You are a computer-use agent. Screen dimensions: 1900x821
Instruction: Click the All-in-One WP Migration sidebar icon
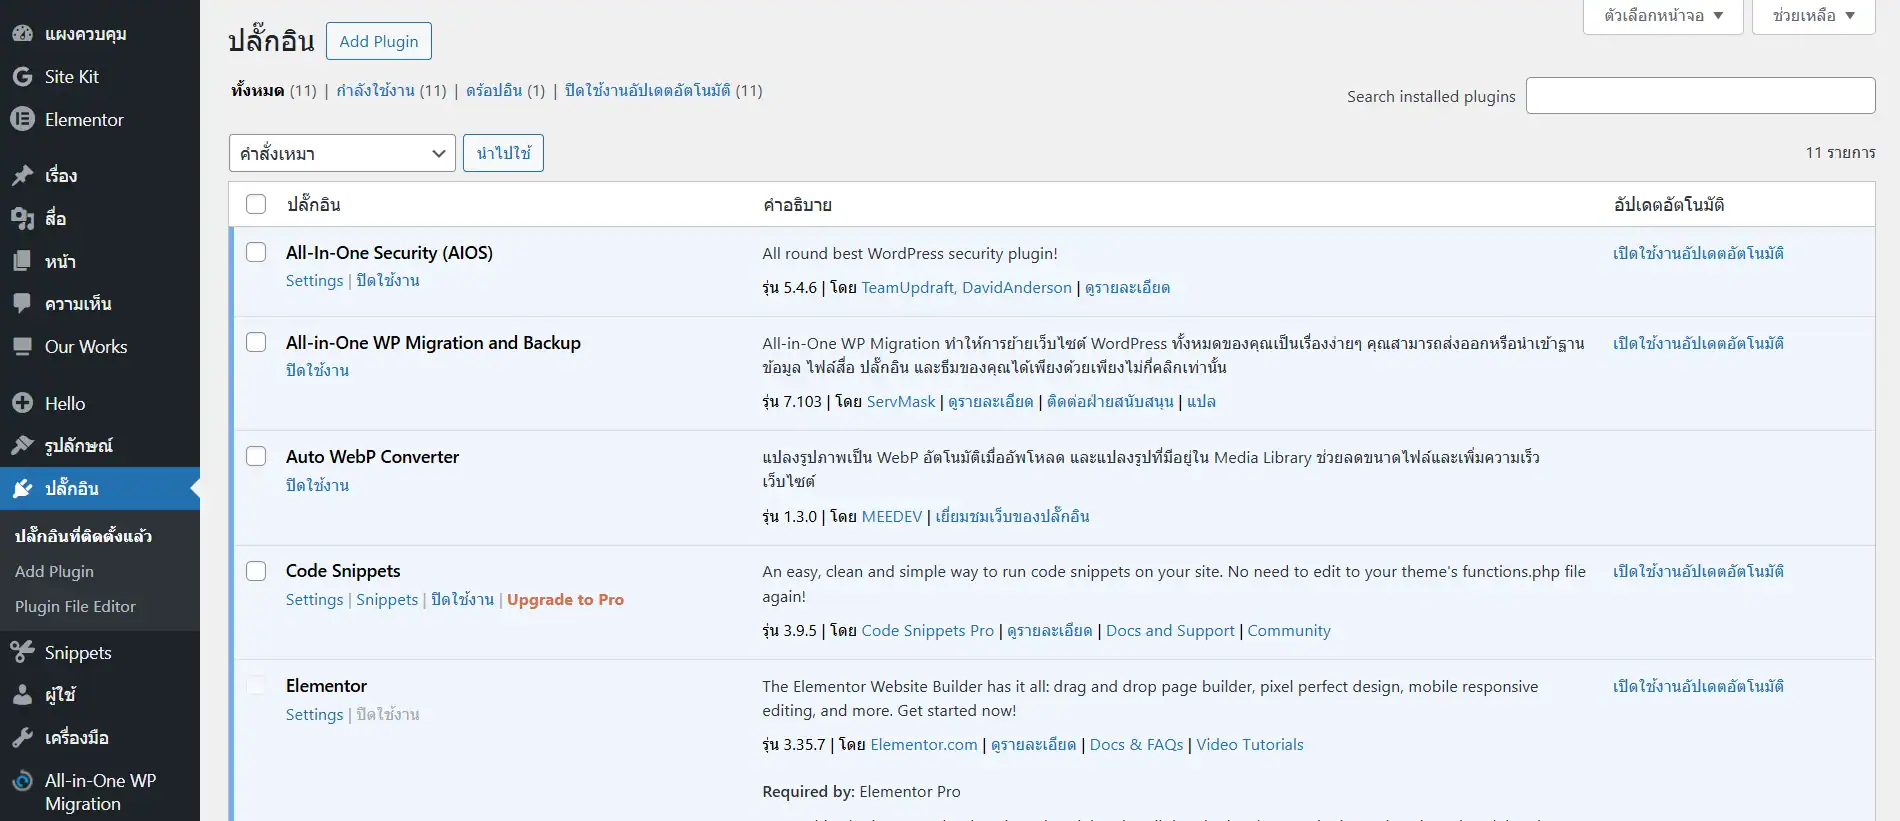[x=22, y=781]
